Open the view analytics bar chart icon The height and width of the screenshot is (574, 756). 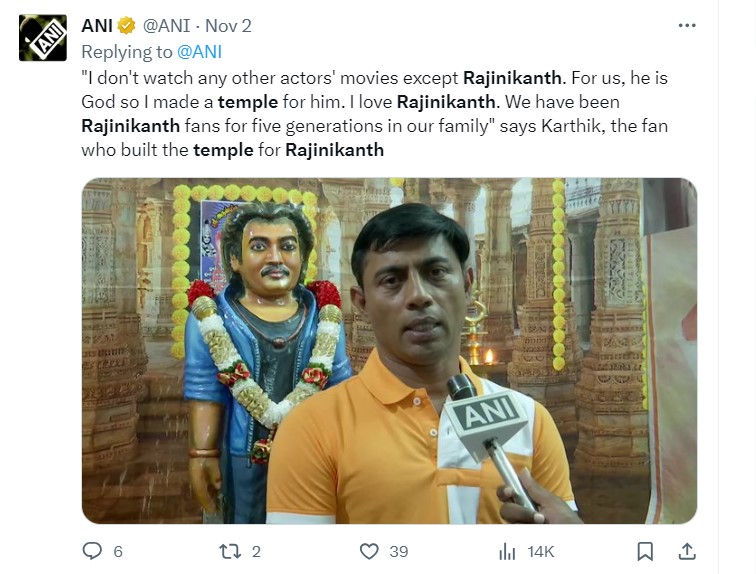tap(507, 551)
